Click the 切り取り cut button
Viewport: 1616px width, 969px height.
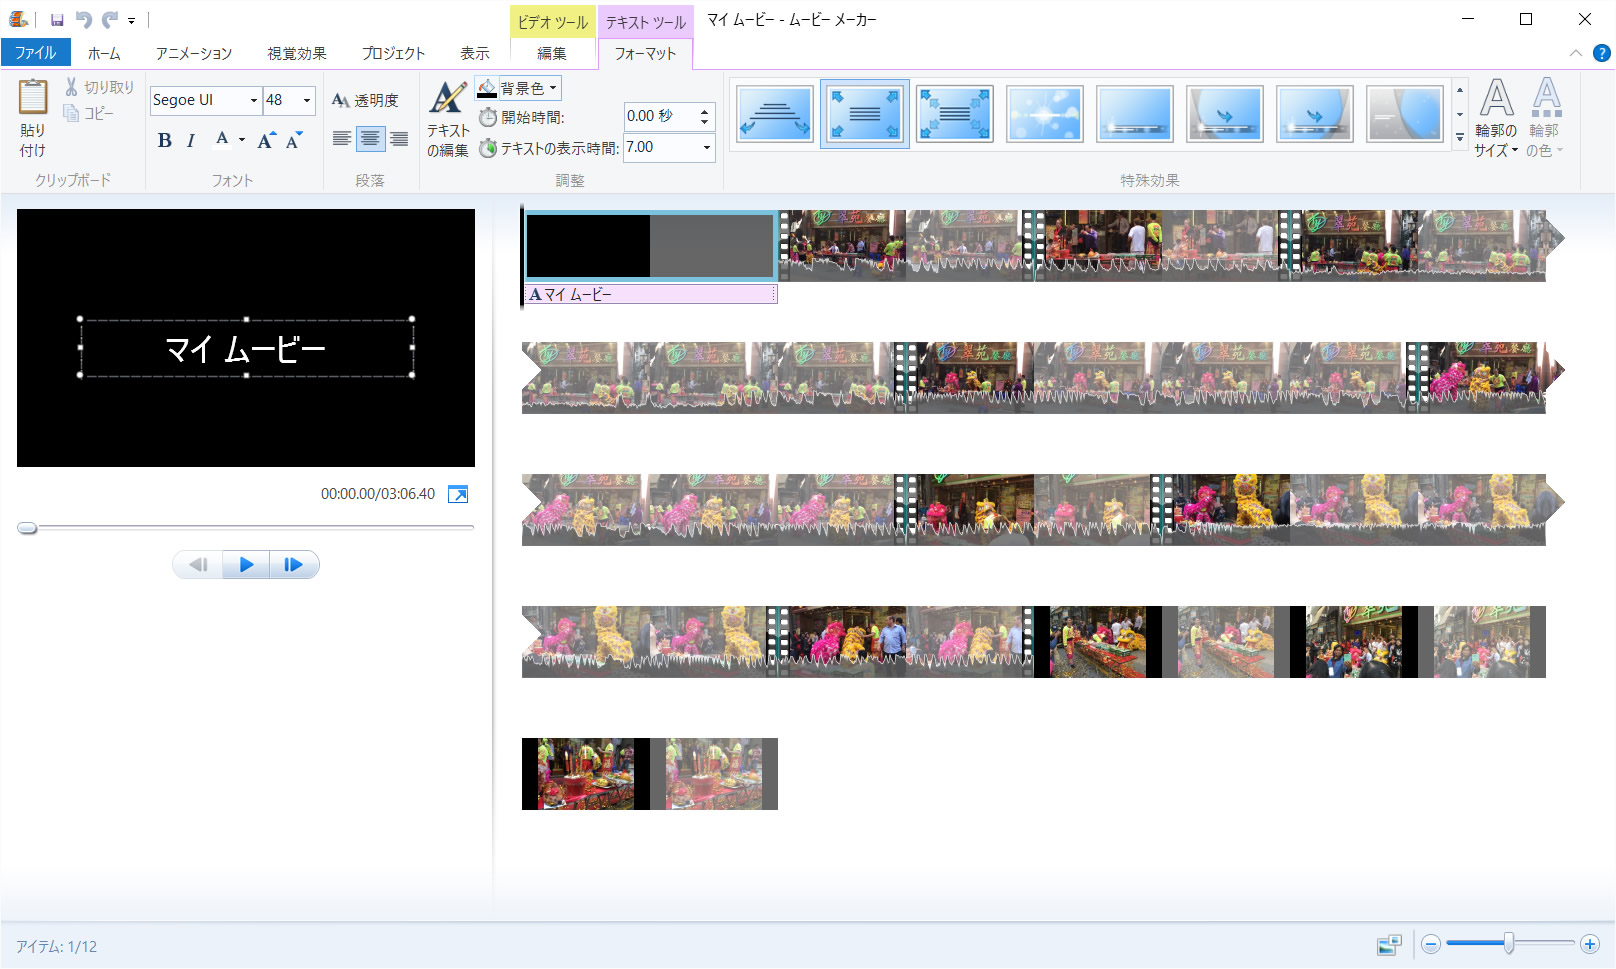tap(99, 87)
